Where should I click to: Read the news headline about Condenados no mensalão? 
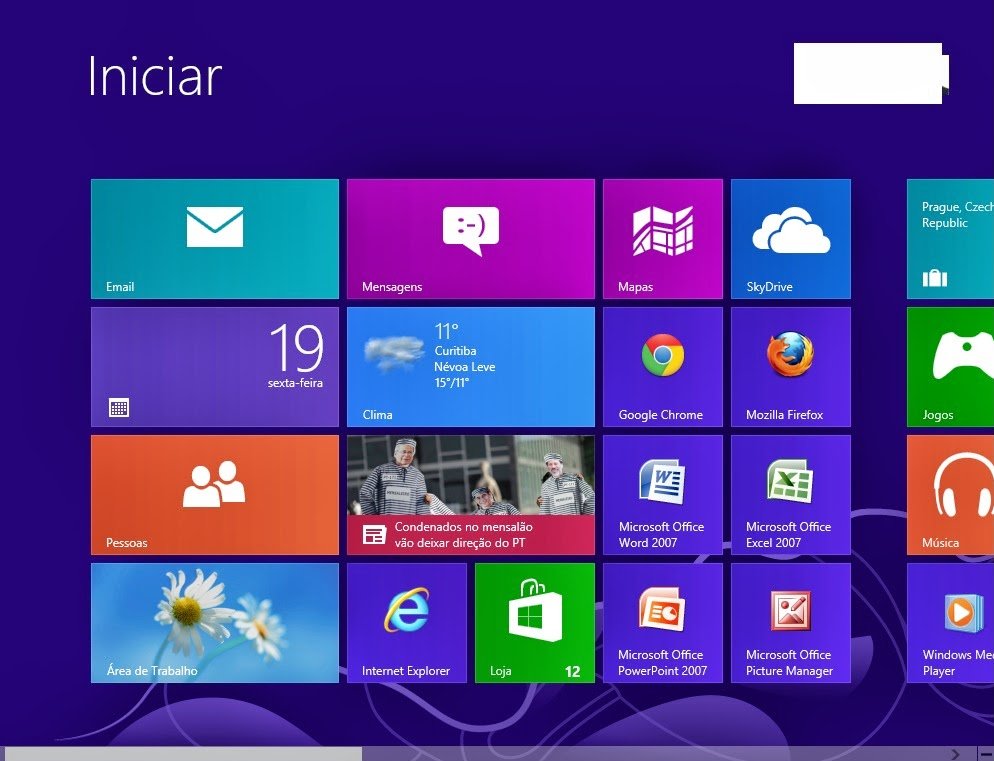click(470, 494)
